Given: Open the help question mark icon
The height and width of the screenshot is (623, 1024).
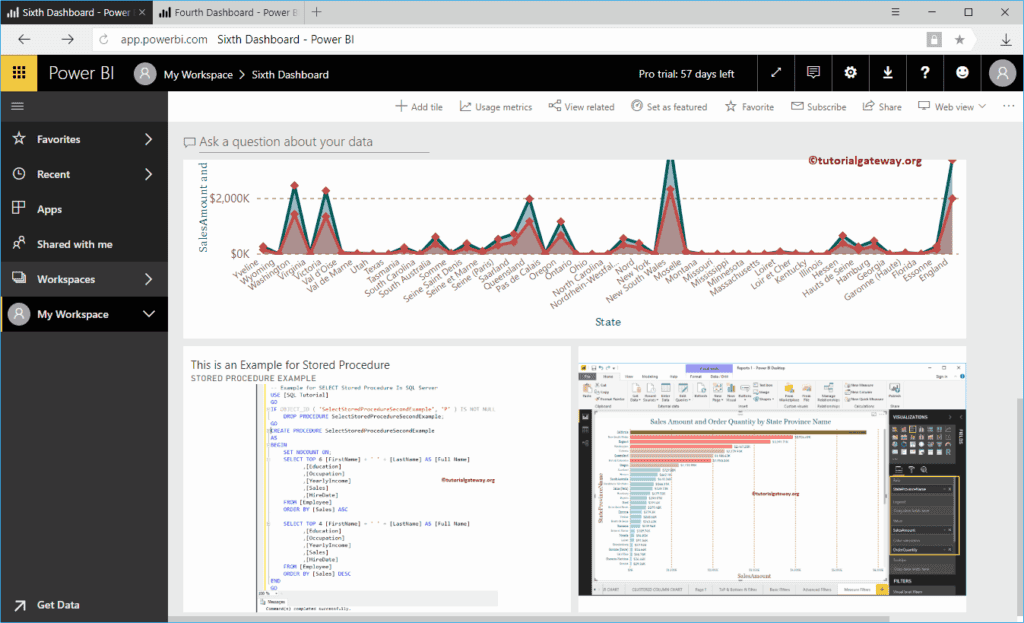Looking at the screenshot, I should (x=925, y=73).
